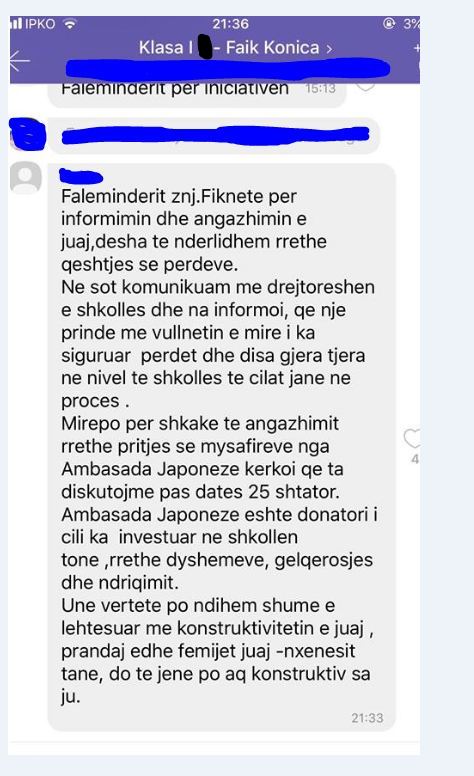Tap the back arrow in chat header
Screen dimensions: 474x776
(x=20, y=61)
